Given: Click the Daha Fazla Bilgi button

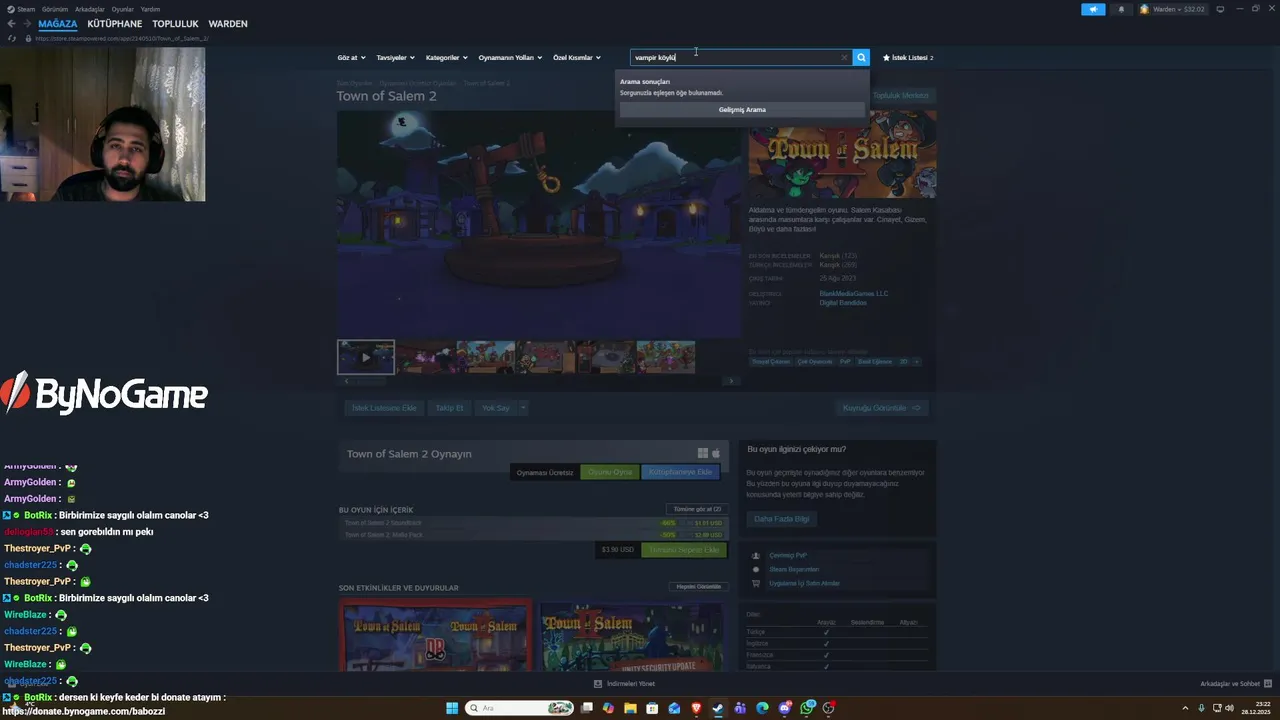Looking at the screenshot, I should (x=782, y=519).
